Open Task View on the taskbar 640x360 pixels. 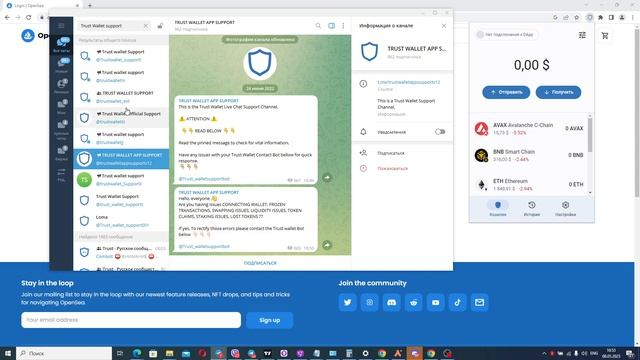tap(120, 353)
